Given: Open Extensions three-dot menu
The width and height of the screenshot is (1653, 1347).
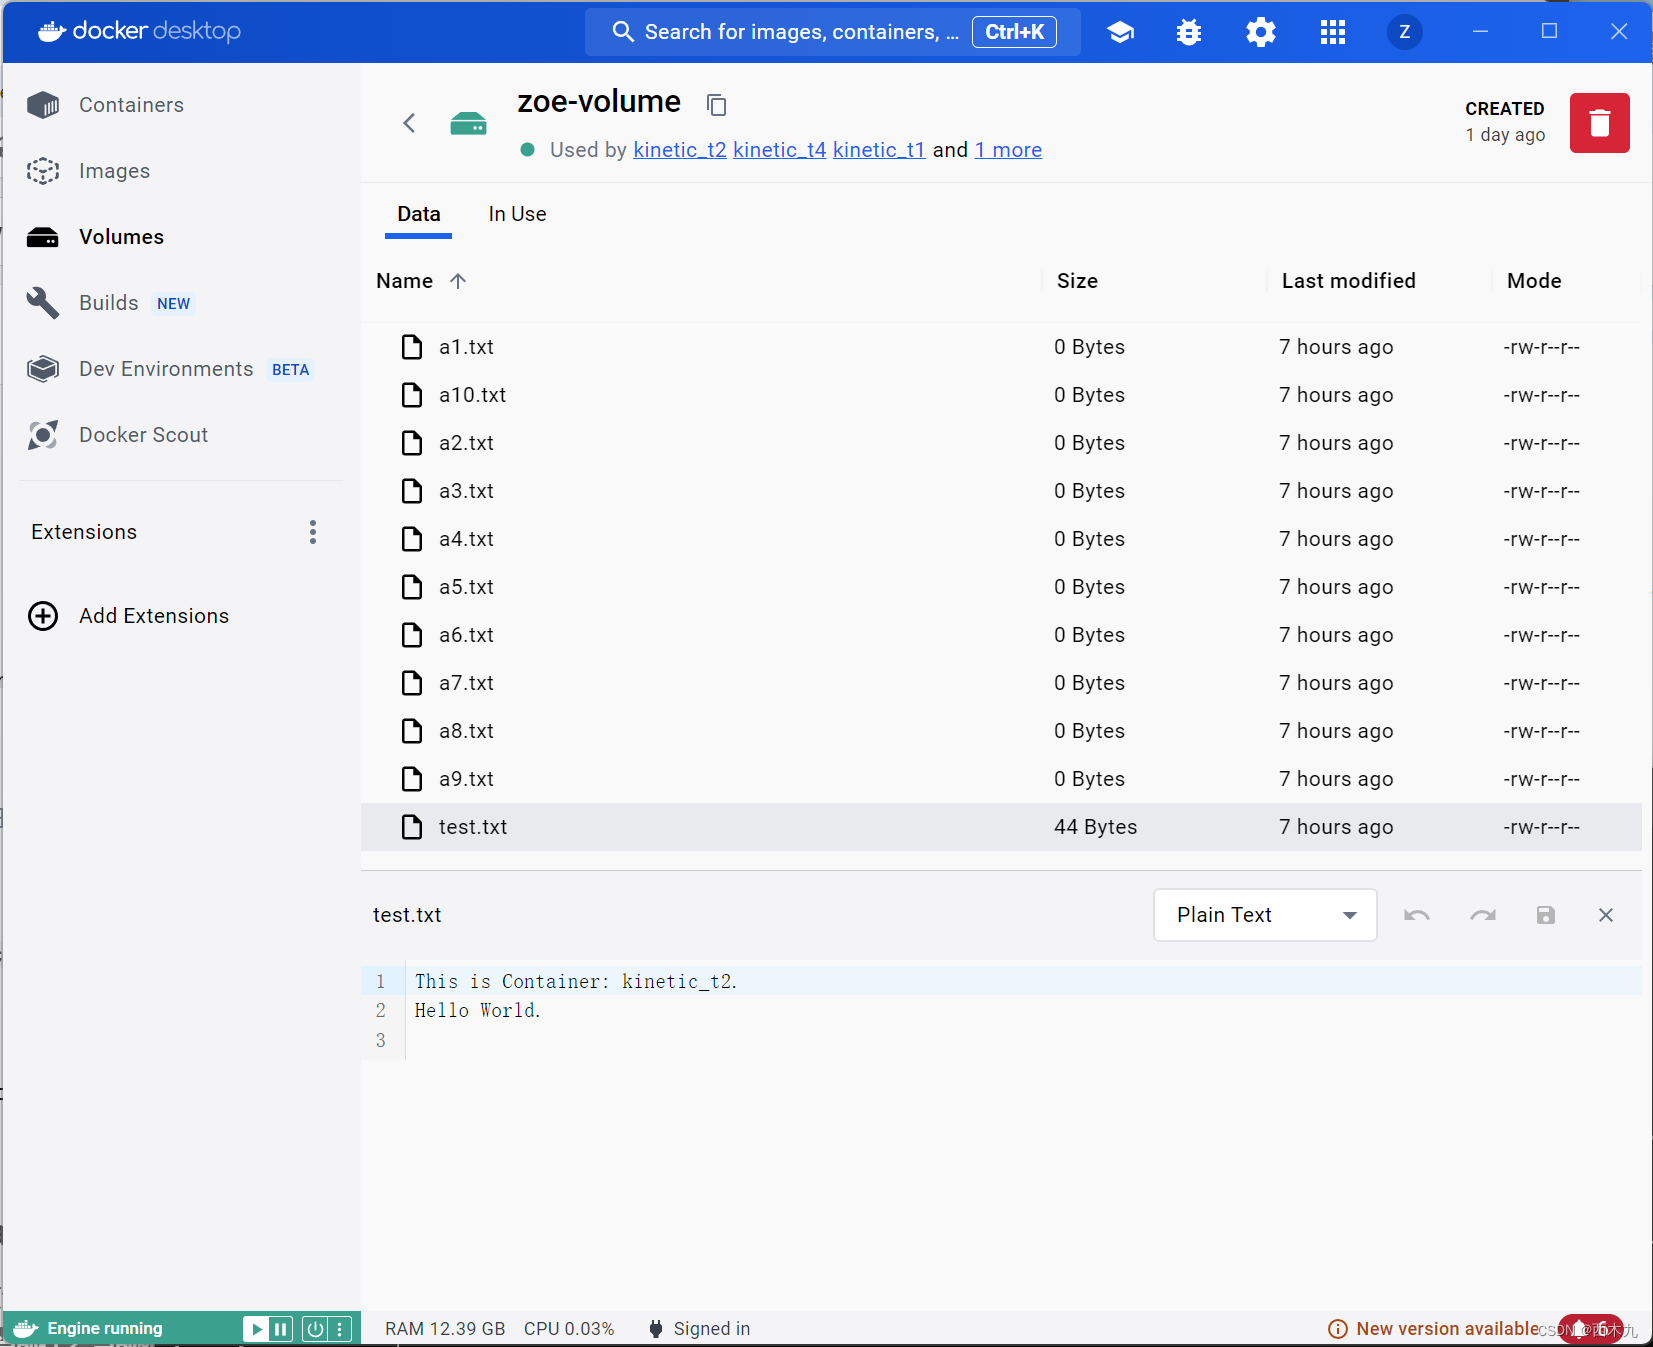Looking at the screenshot, I should coord(313,532).
